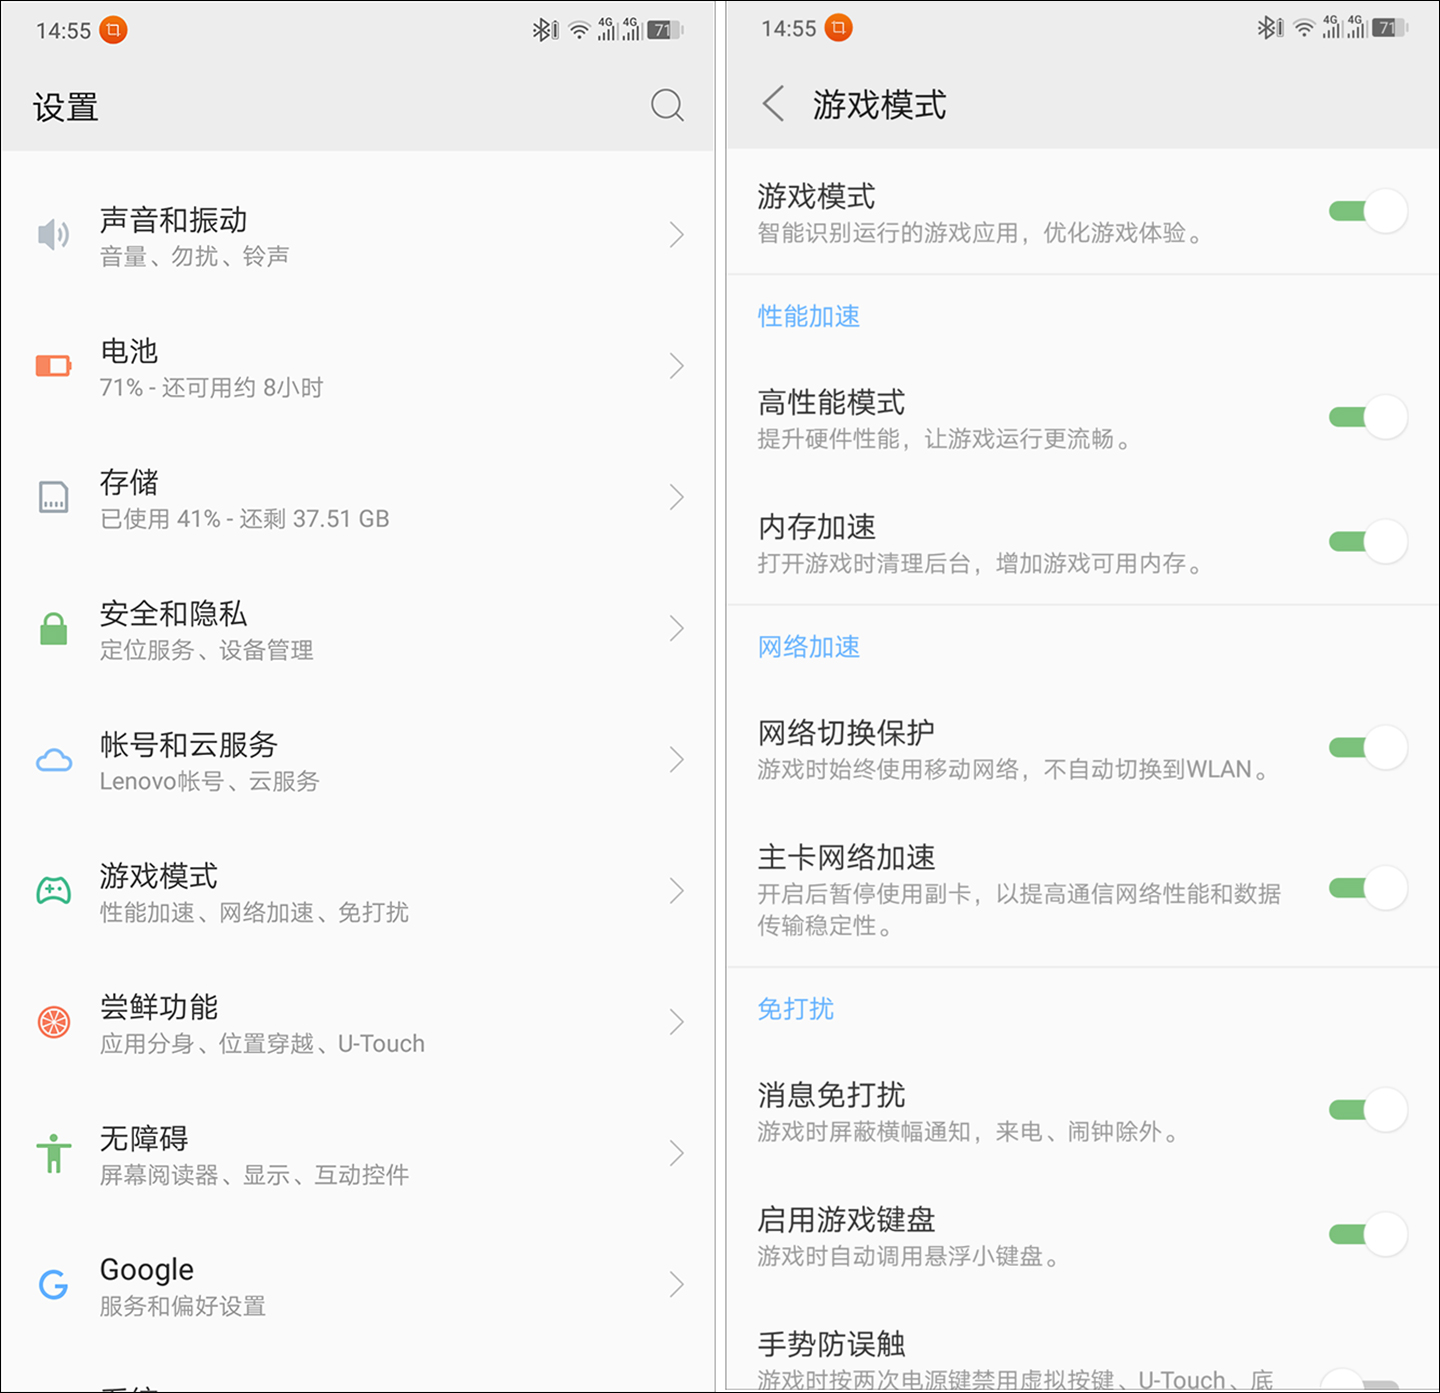This screenshot has width=1440, height=1393.
Task: Select the 免打扰 section header
Action: (x=796, y=1008)
